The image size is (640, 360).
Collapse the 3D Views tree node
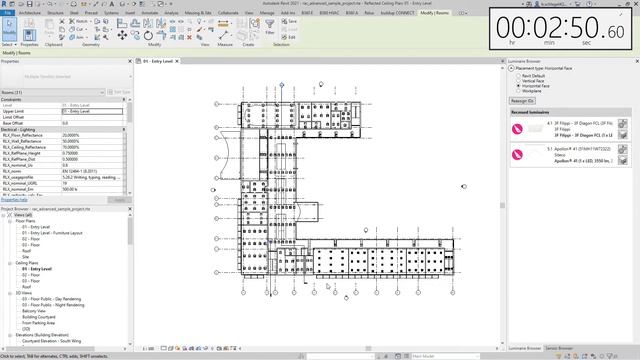pyautogui.click(x=10, y=293)
